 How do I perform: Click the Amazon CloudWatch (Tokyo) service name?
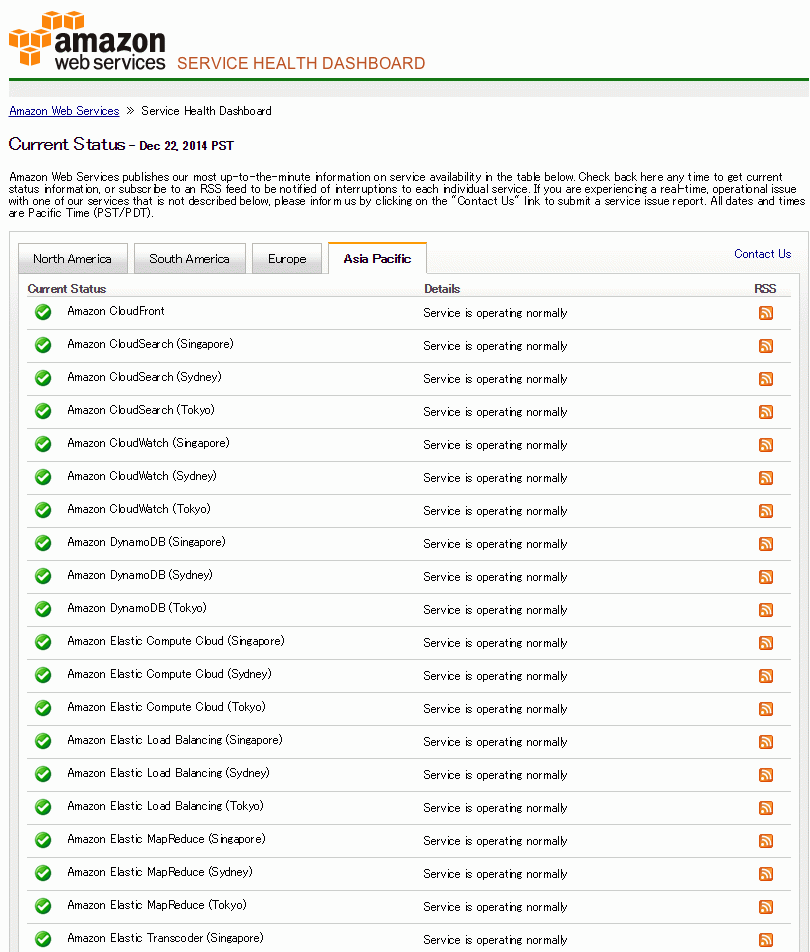pos(138,509)
